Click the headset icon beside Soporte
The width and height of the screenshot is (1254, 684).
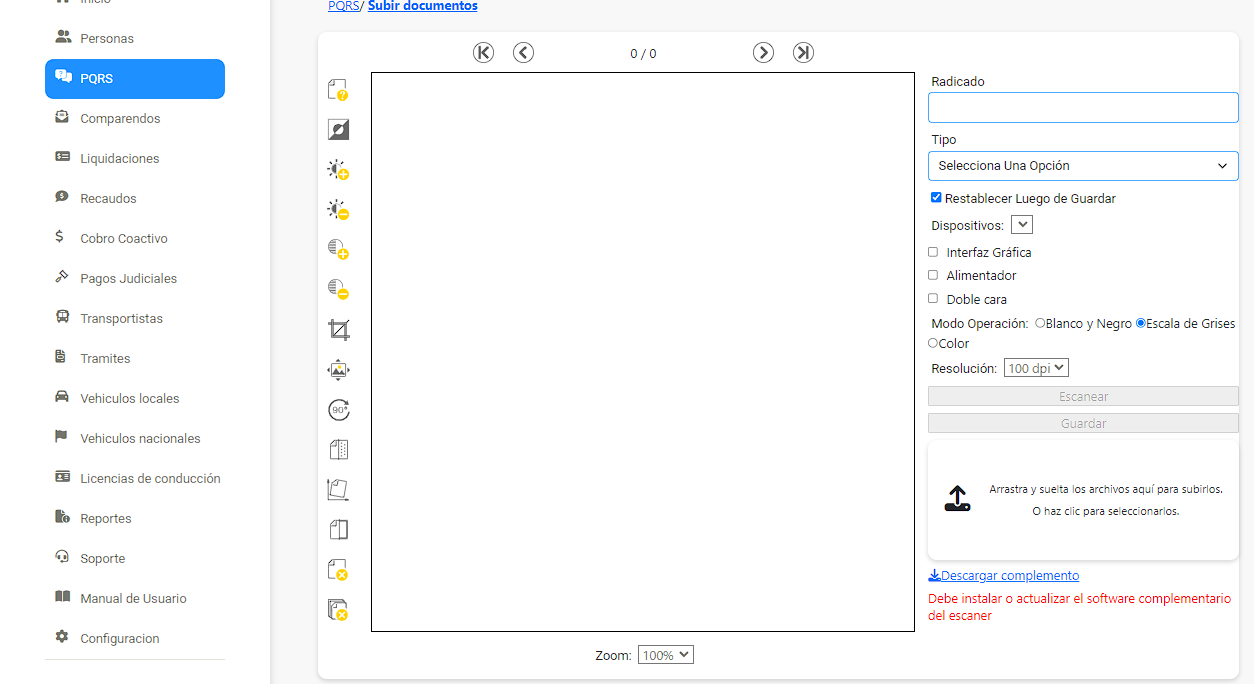(x=62, y=558)
